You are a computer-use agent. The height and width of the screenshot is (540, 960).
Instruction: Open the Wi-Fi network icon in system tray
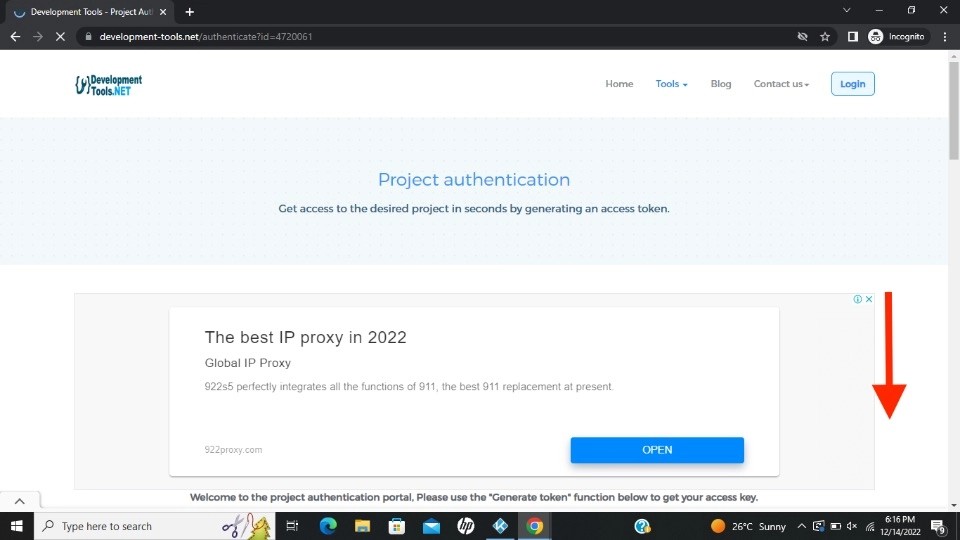click(870, 526)
